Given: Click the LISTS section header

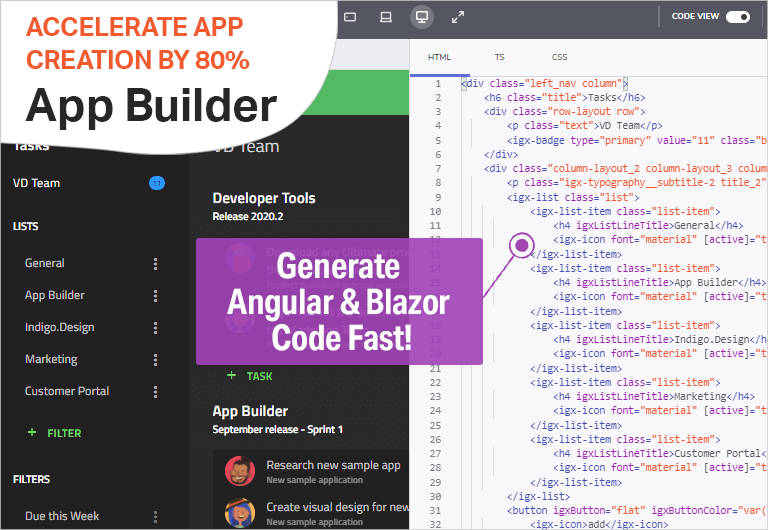Looking at the screenshot, I should (25, 226).
